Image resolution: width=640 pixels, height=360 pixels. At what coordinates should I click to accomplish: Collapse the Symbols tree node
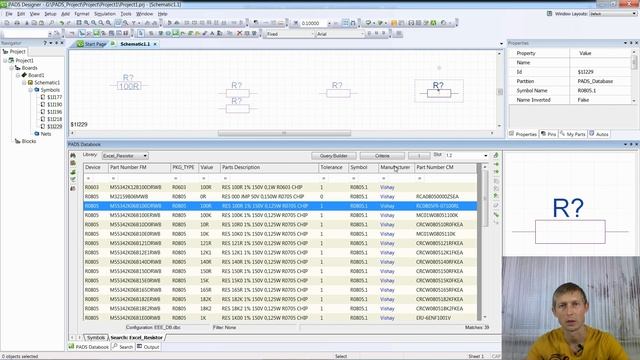click(31, 90)
